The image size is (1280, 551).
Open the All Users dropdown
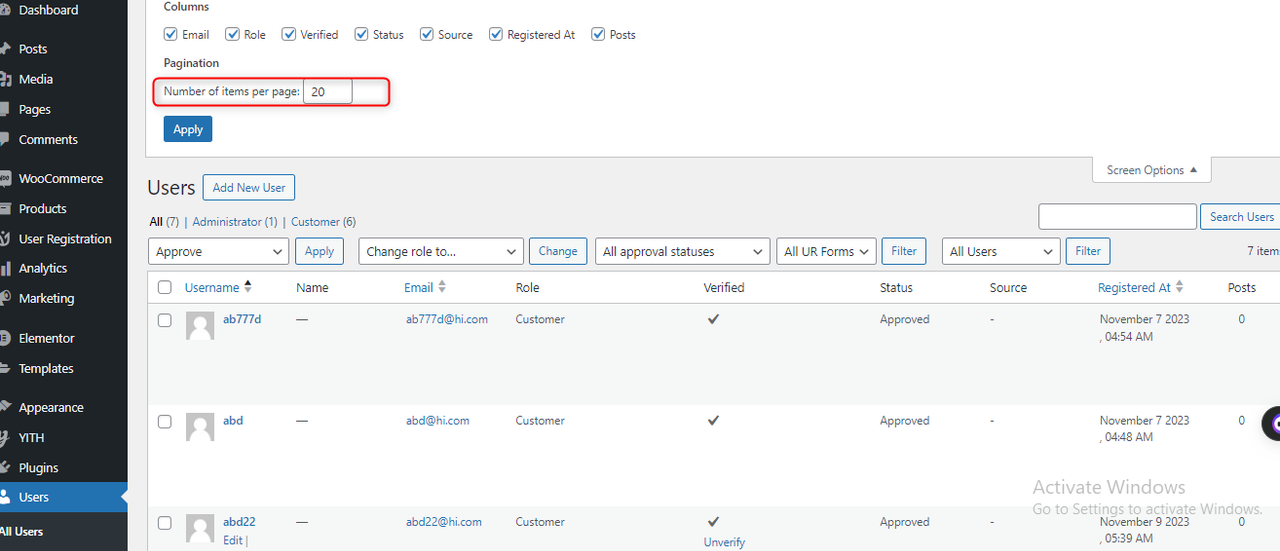tap(1001, 252)
